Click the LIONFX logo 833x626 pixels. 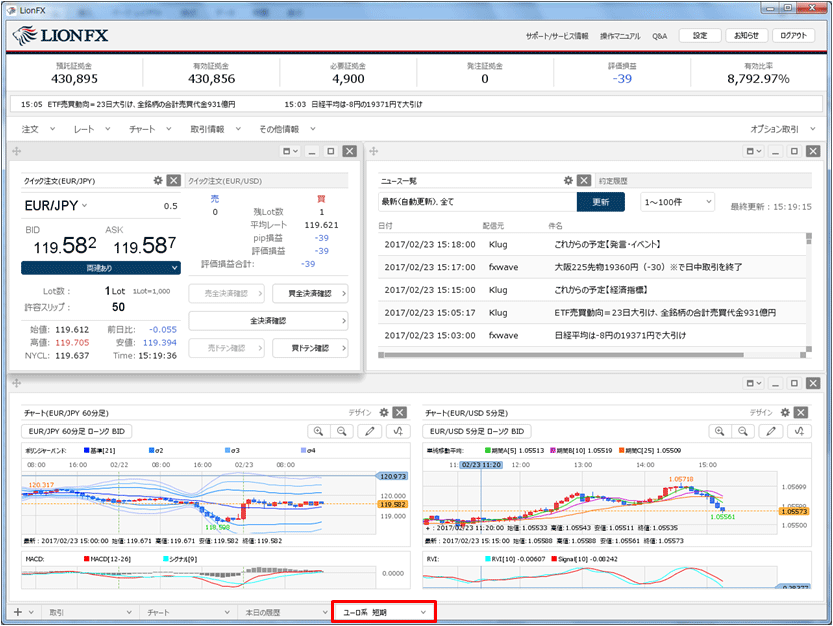[61, 36]
